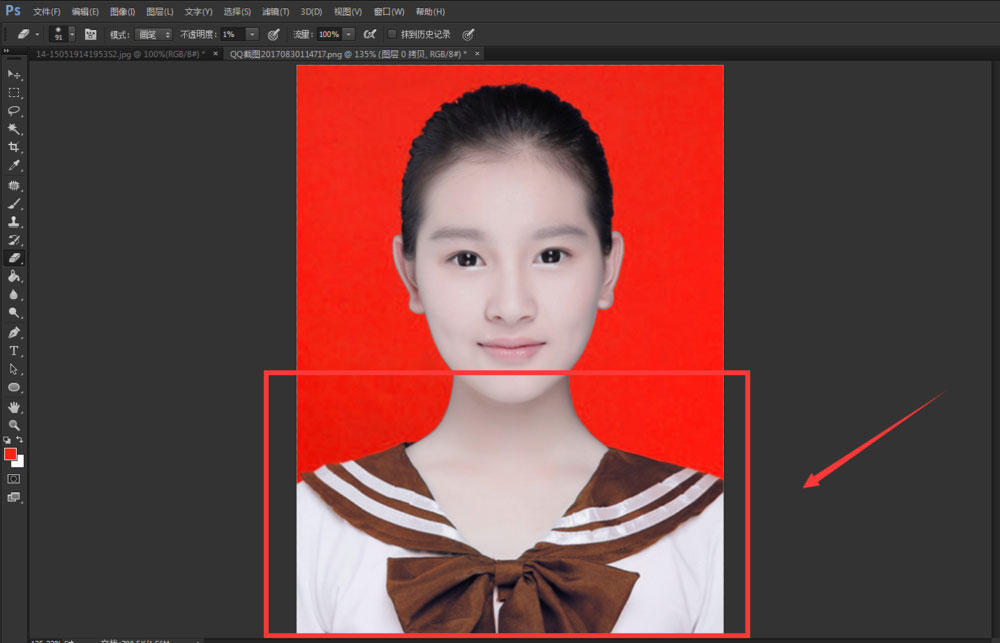Toggle Quick Mask mode
Viewport: 1000px width, 643px height.
click(x=14, y=478)
